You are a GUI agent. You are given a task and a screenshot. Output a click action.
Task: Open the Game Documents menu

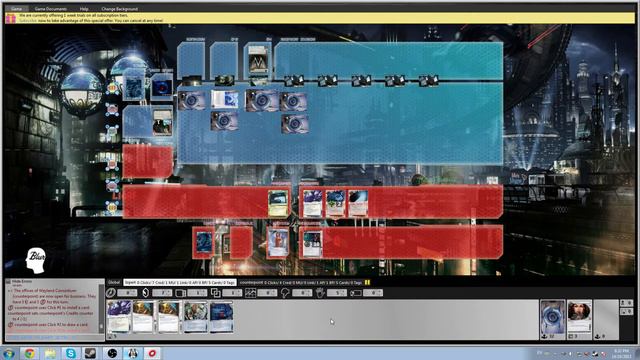click(51, 9)
